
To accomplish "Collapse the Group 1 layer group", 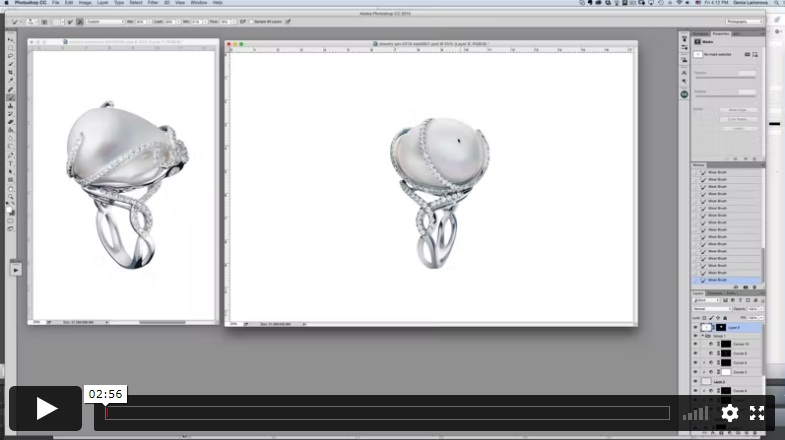I will tap(702, 336).
